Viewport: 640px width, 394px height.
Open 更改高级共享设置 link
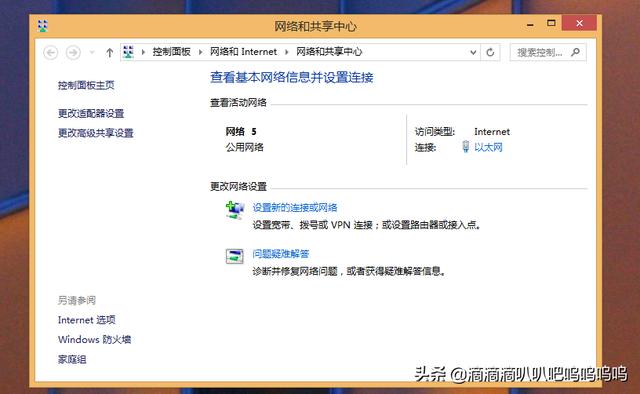tap(96, 133)
